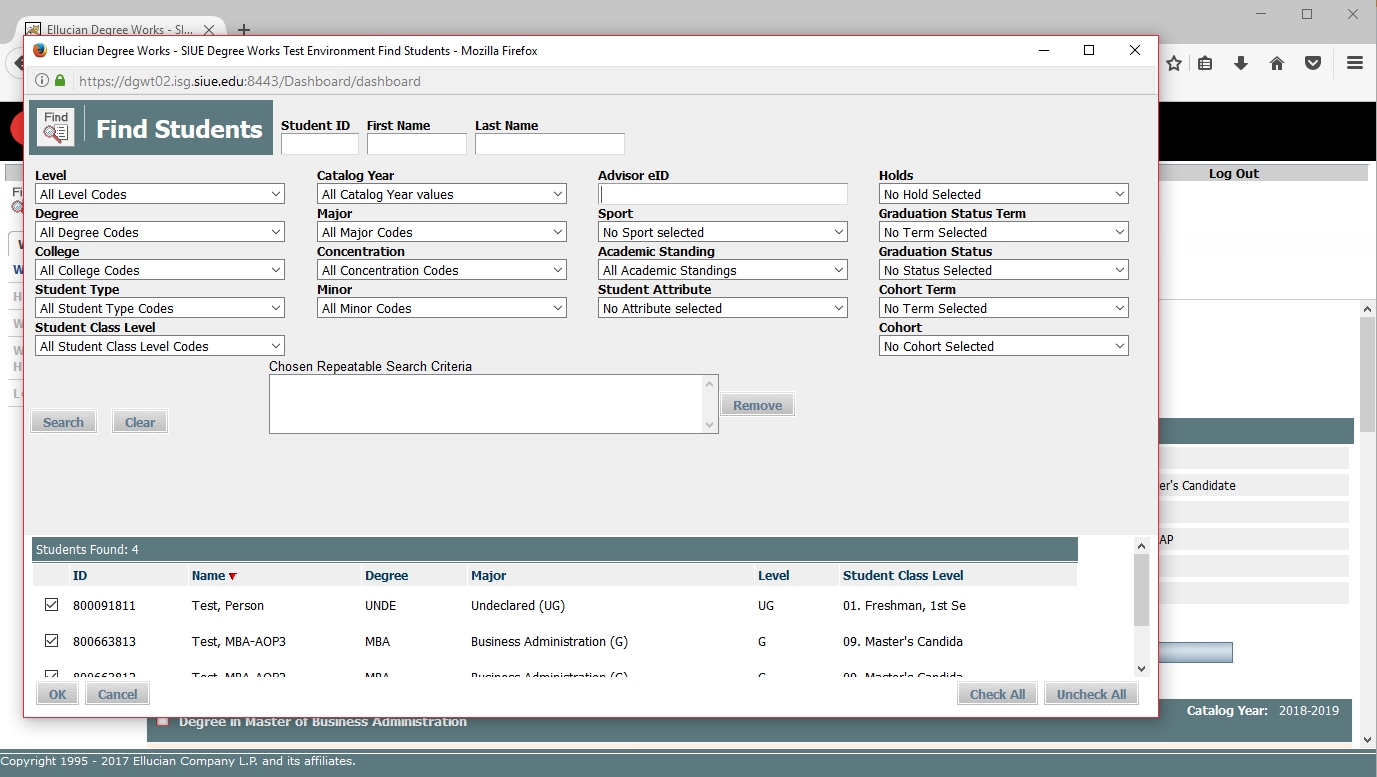Click the Pocket icon in the toolbar

[1313, 63]
